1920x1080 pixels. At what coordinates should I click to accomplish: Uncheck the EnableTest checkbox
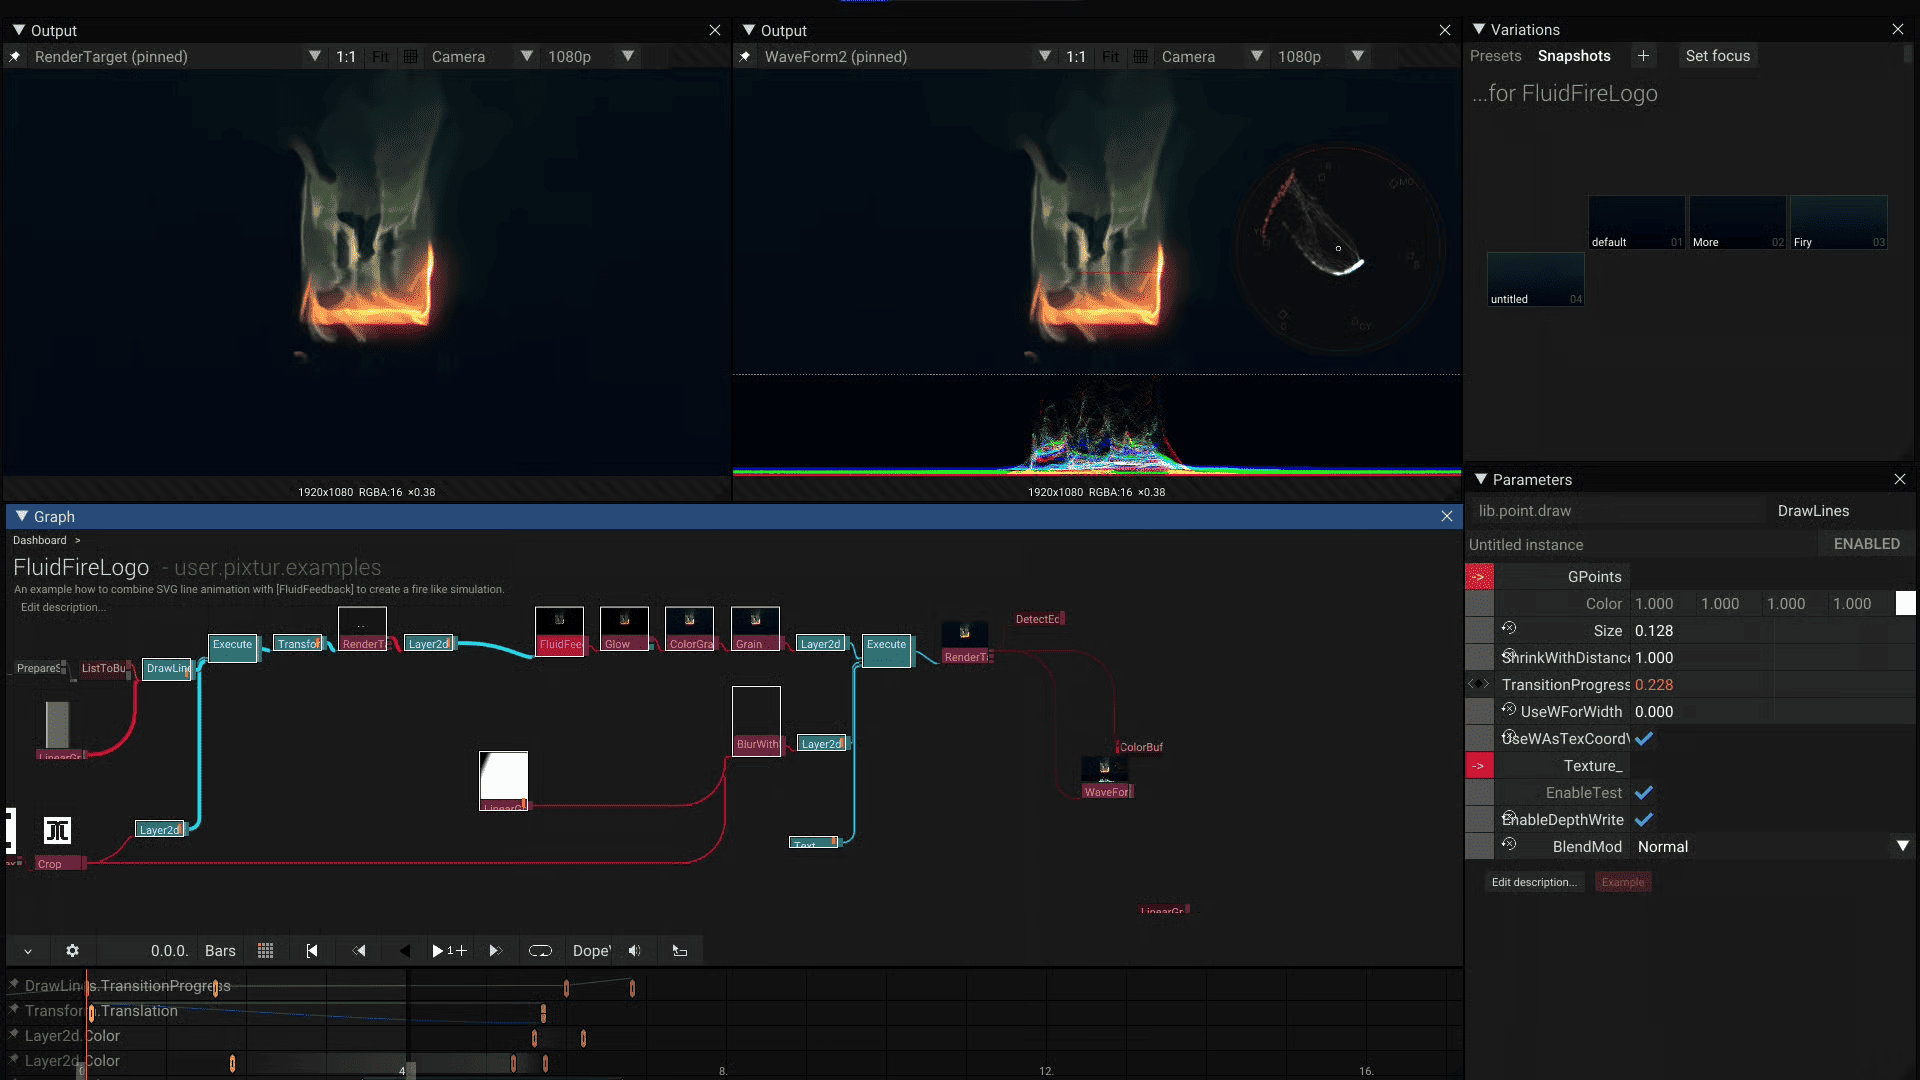1644,793
